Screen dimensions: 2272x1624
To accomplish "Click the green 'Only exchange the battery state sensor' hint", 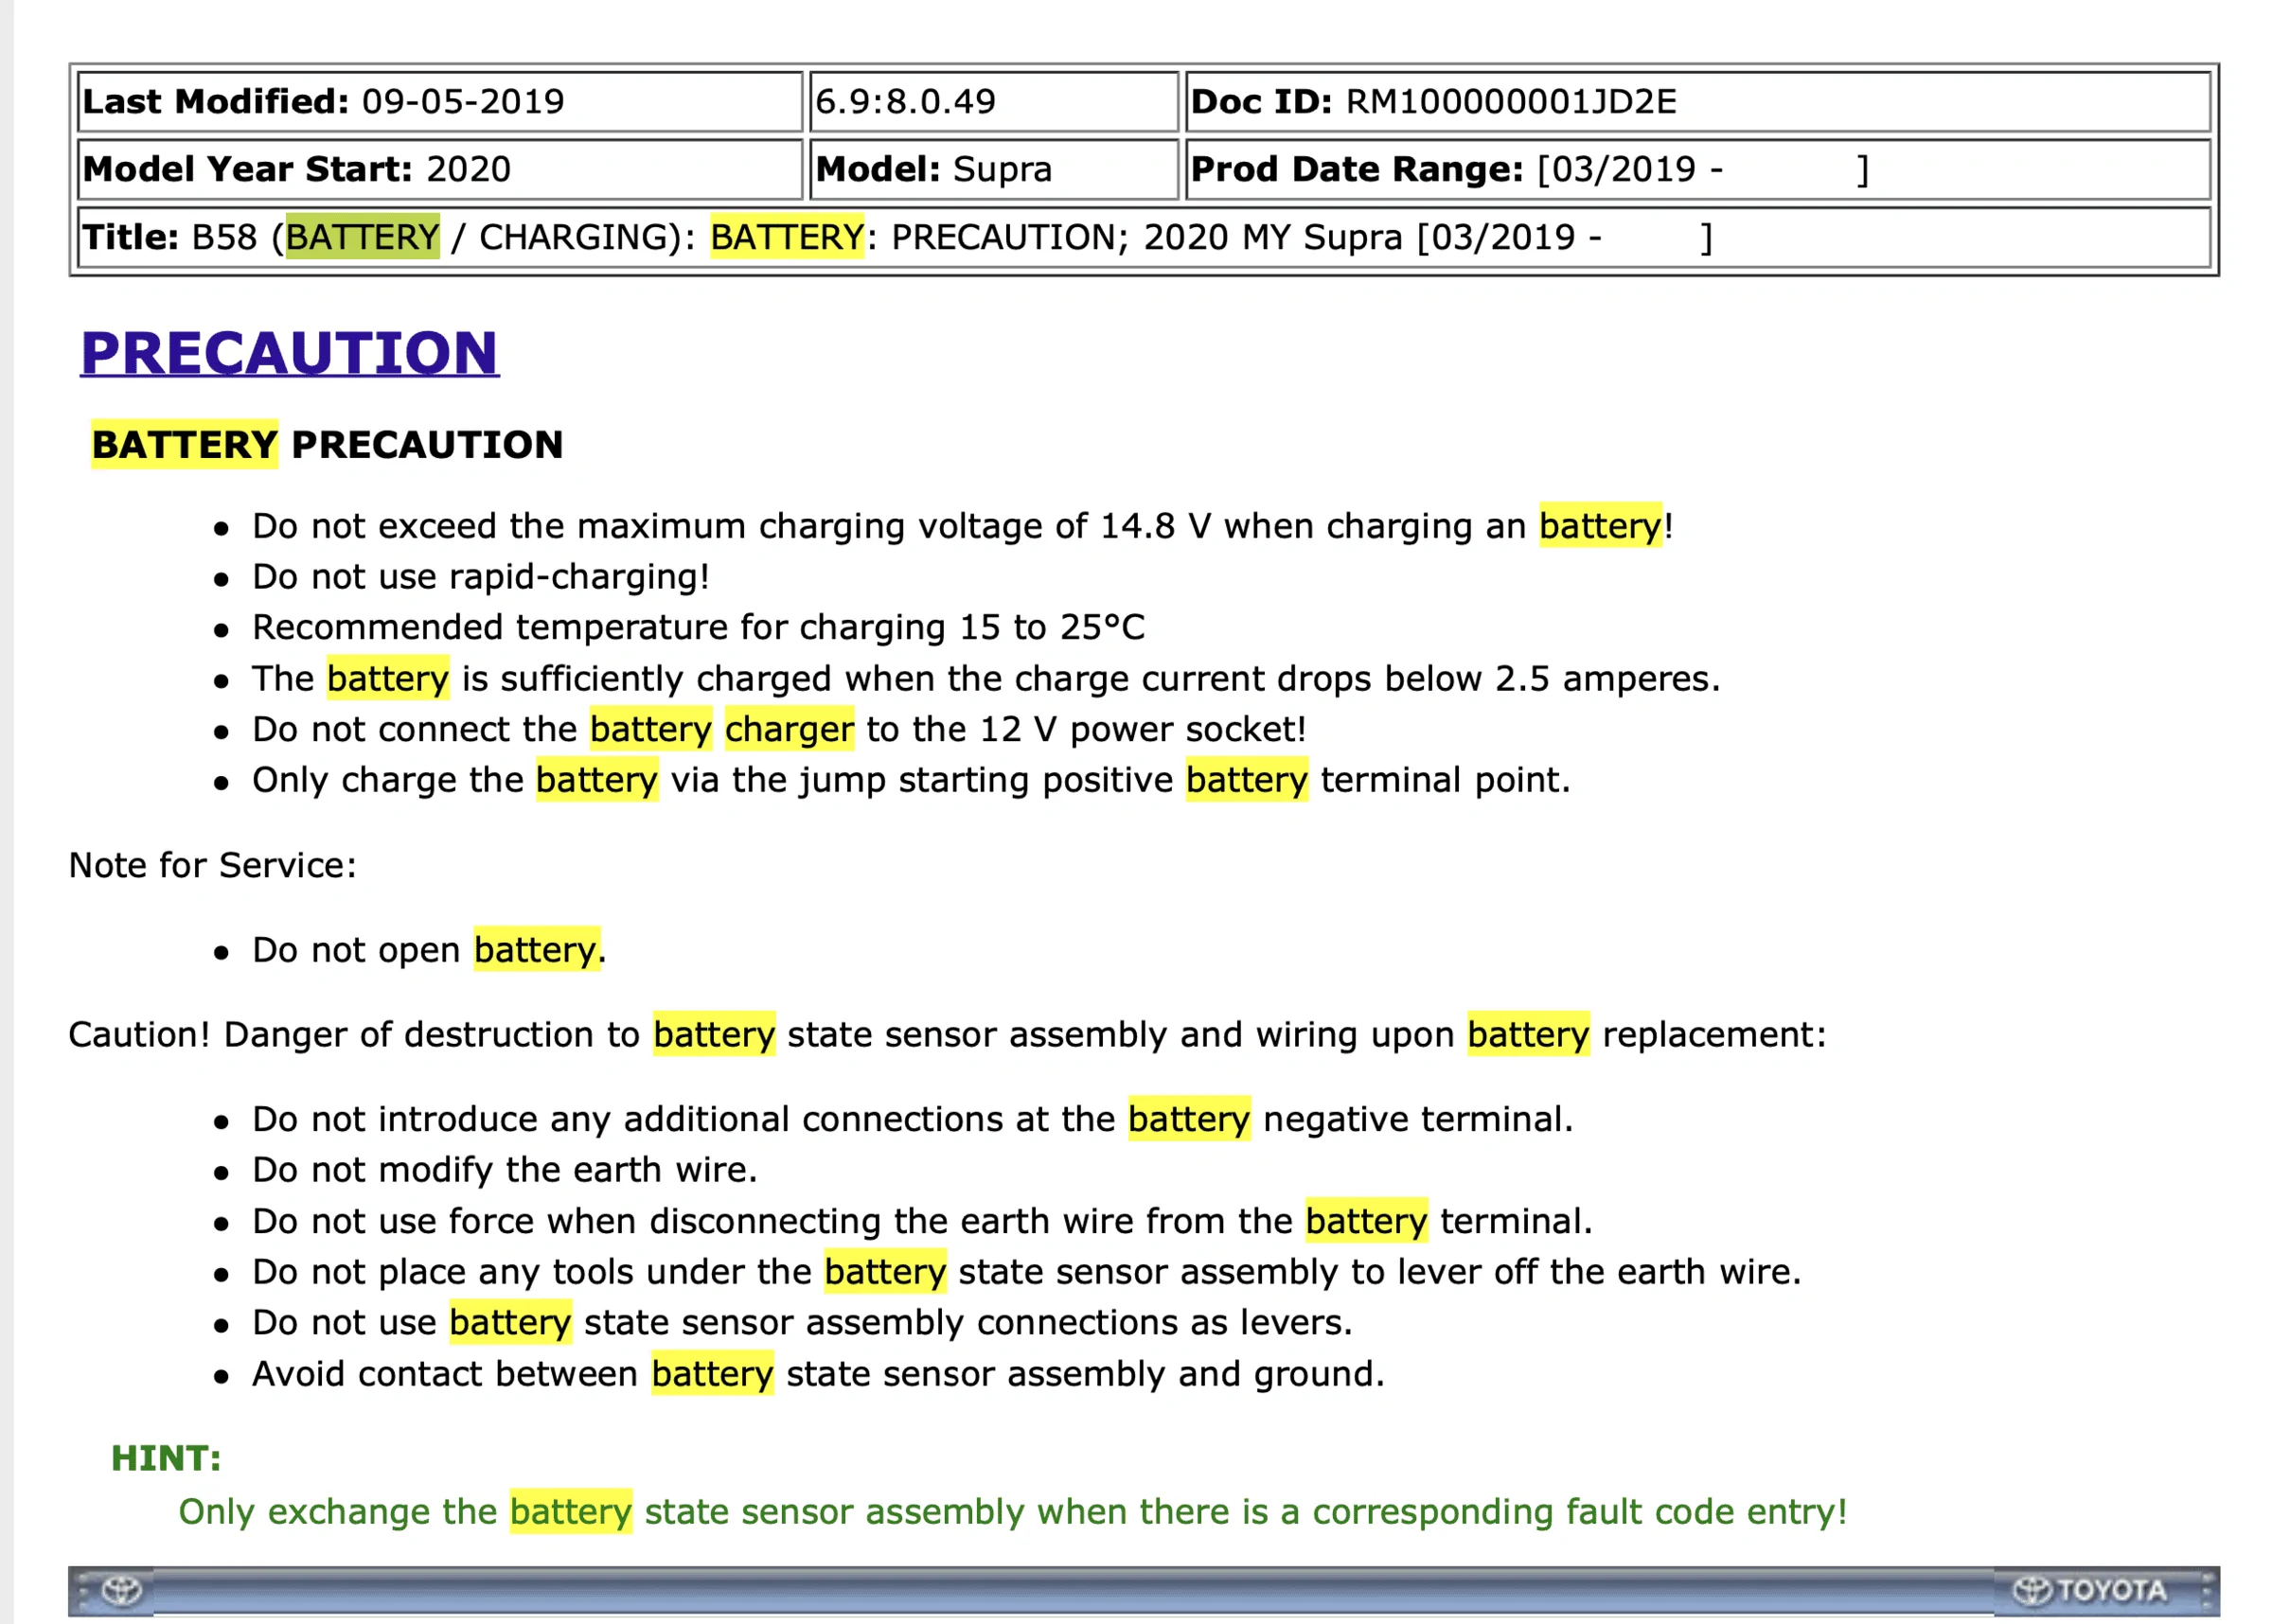I will pyautogui.click(x=1013, y=1511).
